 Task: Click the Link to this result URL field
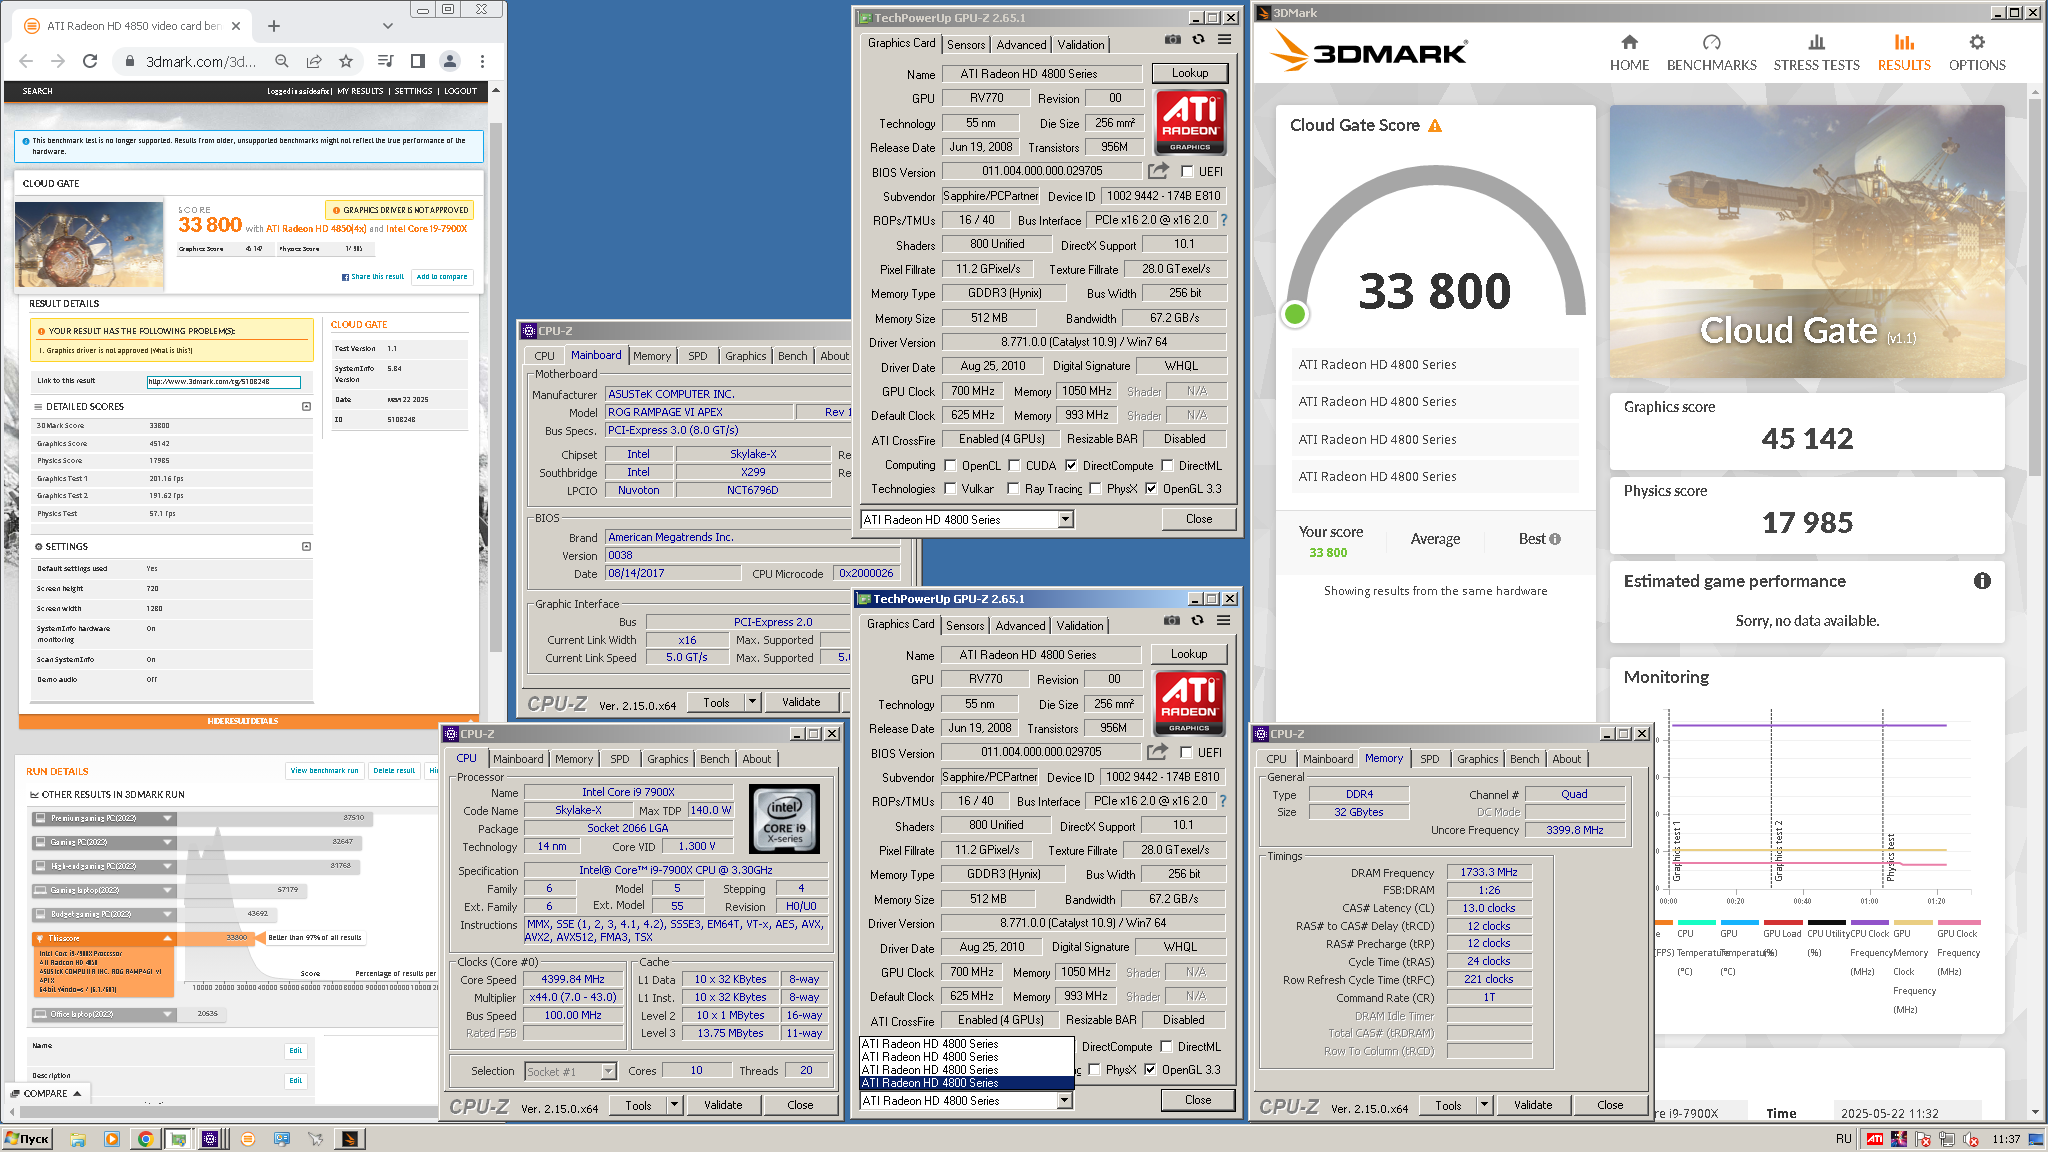coord(223,381)
